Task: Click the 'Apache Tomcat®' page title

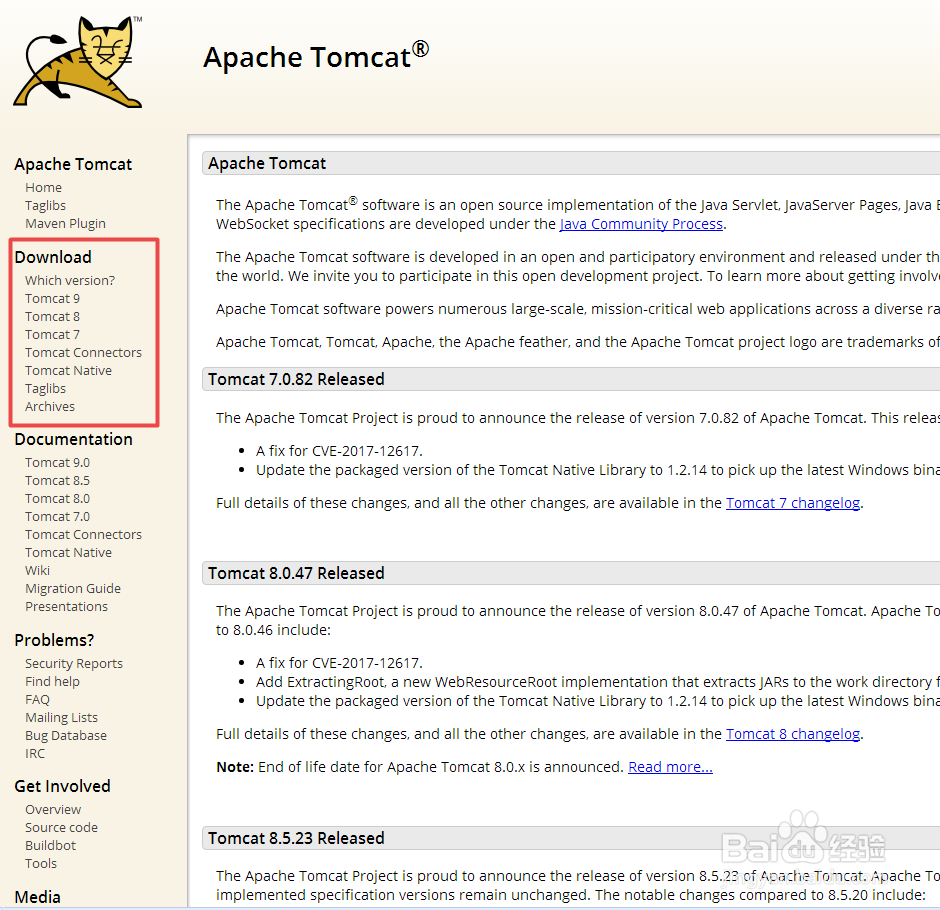Action: click(316, 56)
